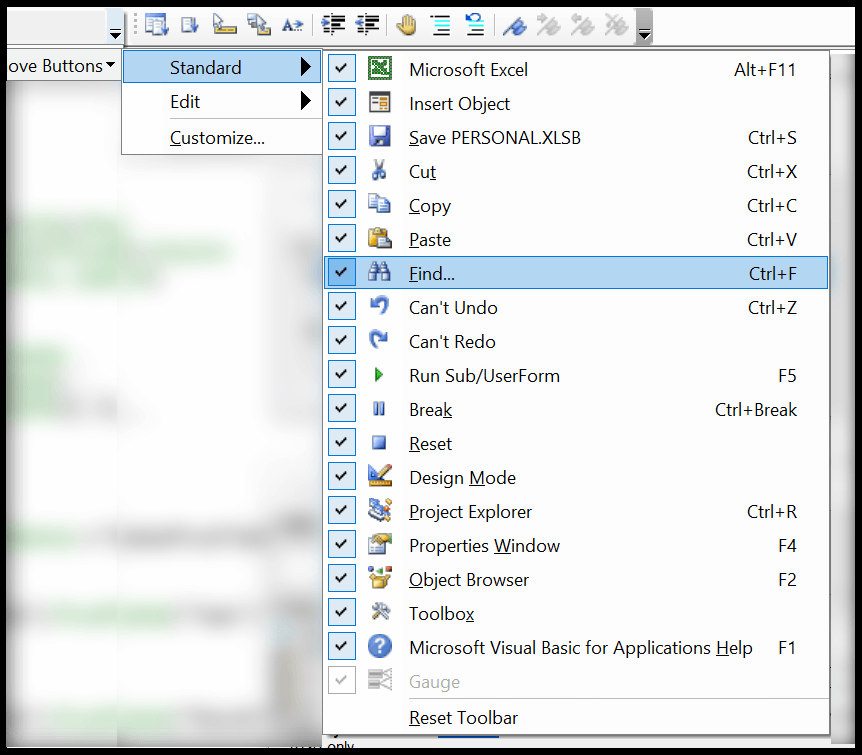
Task: Apply Complete Word from the toolbar
Action: pos(293,24)
